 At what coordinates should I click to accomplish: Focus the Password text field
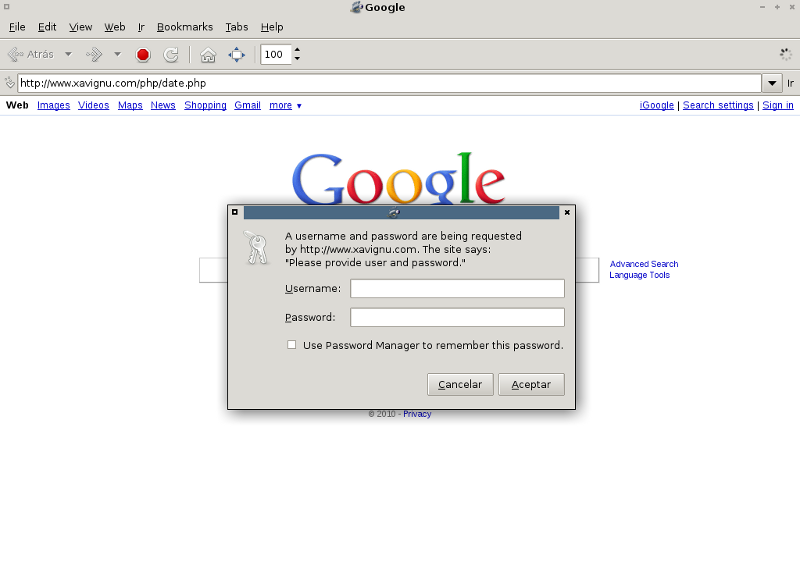tap(457, 317)
